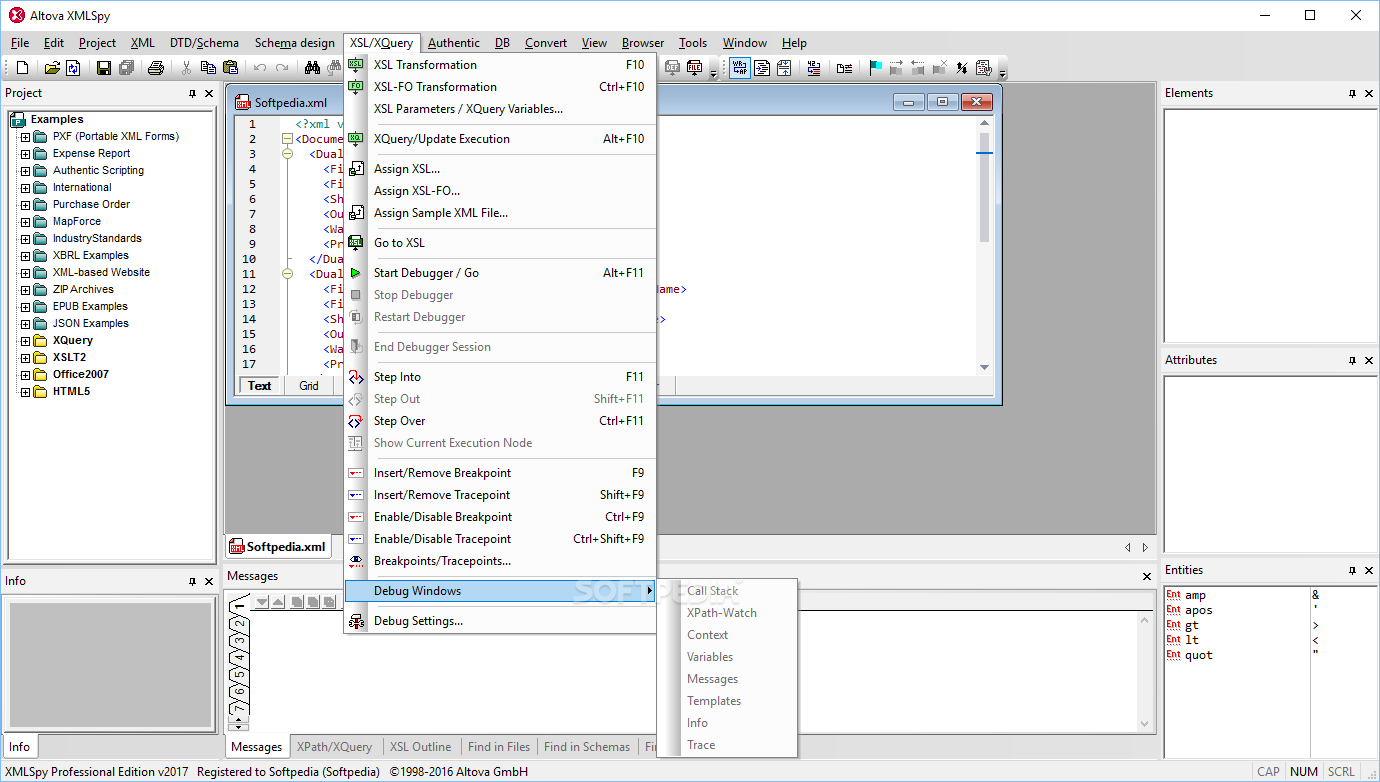
Task: Click the Debug Settings wrench icon
Action: coord(356,621)
